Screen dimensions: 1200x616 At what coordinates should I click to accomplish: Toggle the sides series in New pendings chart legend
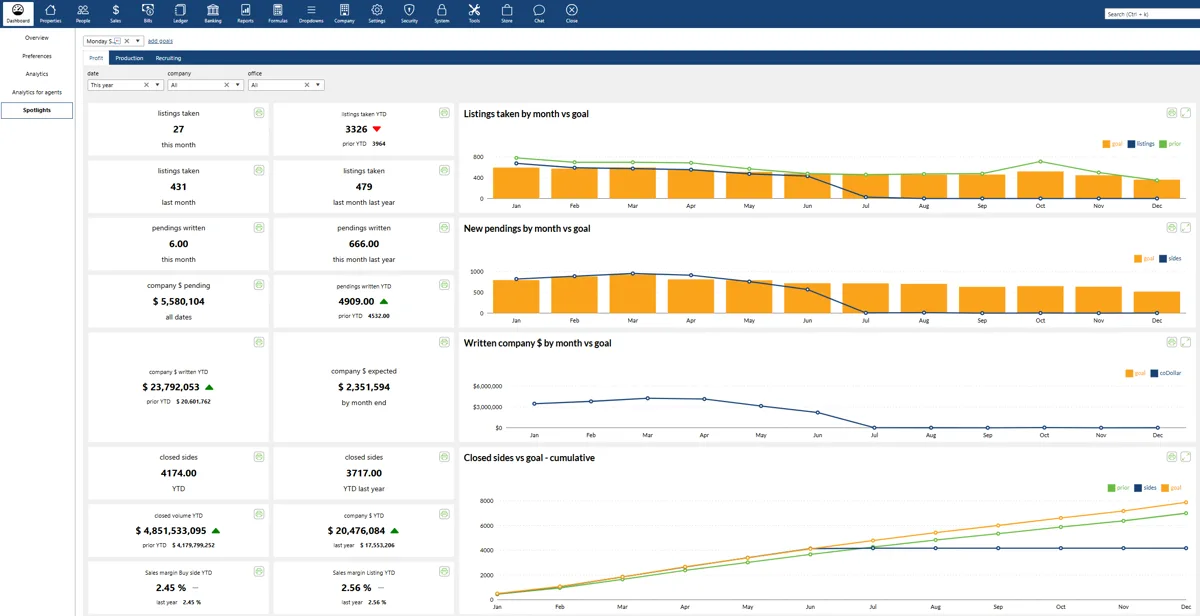(1170, 258)
